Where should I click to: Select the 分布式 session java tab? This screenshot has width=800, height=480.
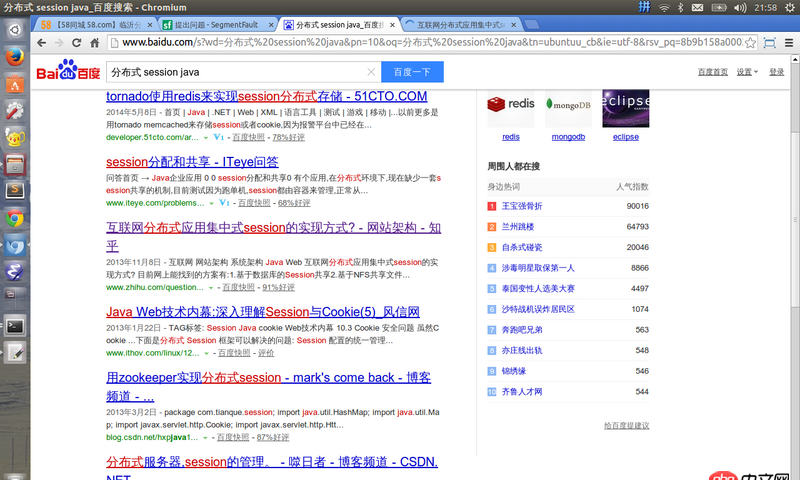pyautogui.click(x=339, y=24)
